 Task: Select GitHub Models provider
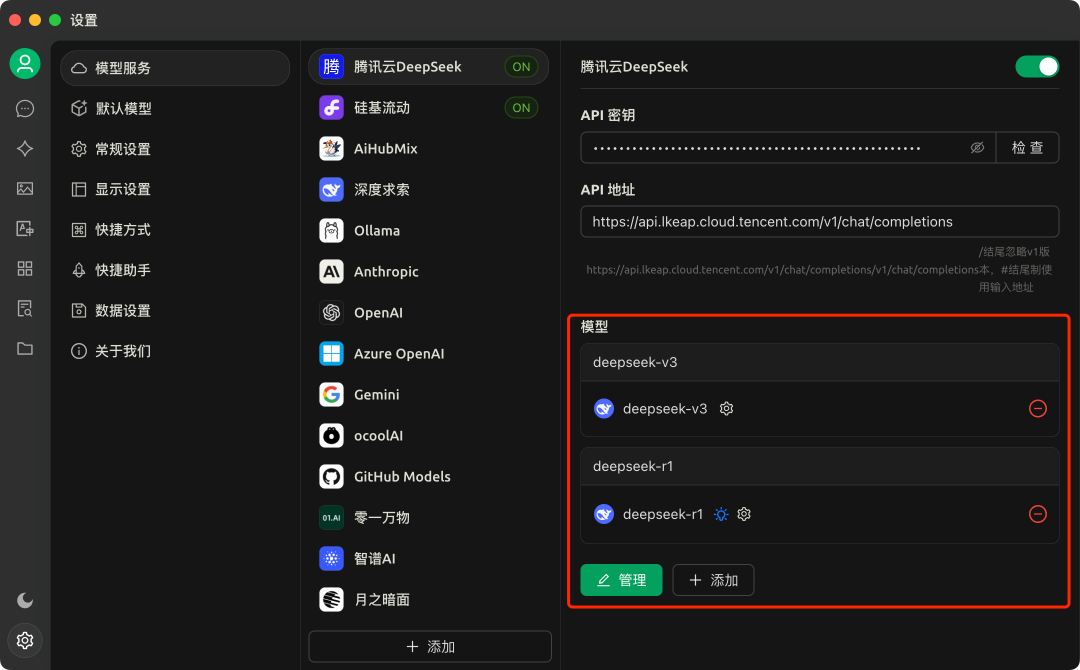coord(428,477)
